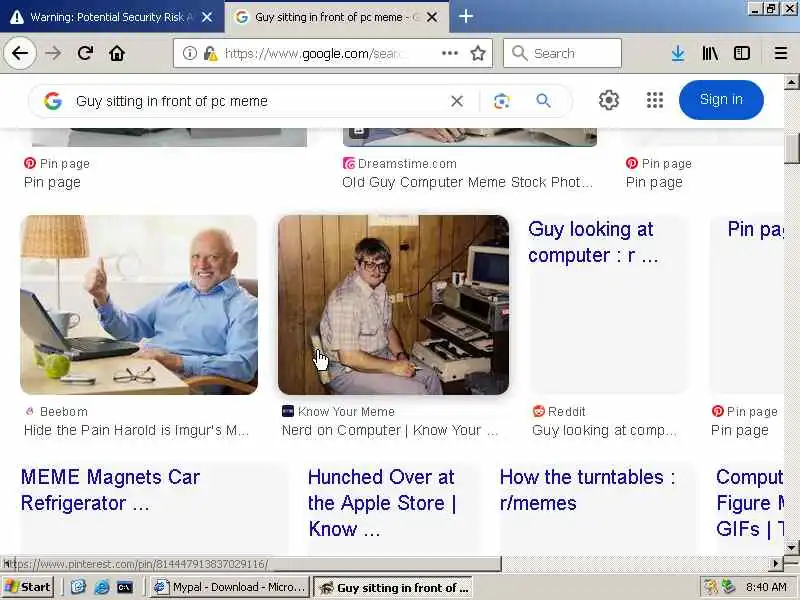Click the vertical scrollbar up arrow

tap(791, 82)
